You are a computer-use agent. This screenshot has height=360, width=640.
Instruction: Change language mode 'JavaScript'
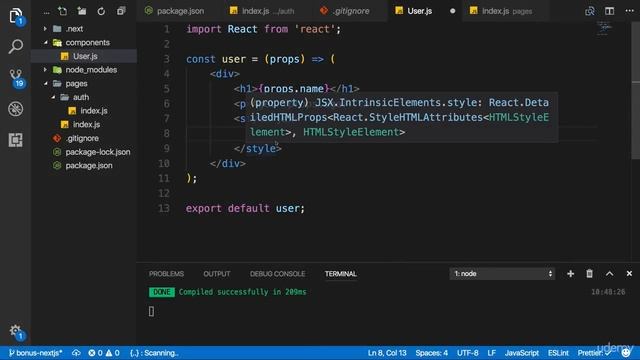click(x=522, y=353)
